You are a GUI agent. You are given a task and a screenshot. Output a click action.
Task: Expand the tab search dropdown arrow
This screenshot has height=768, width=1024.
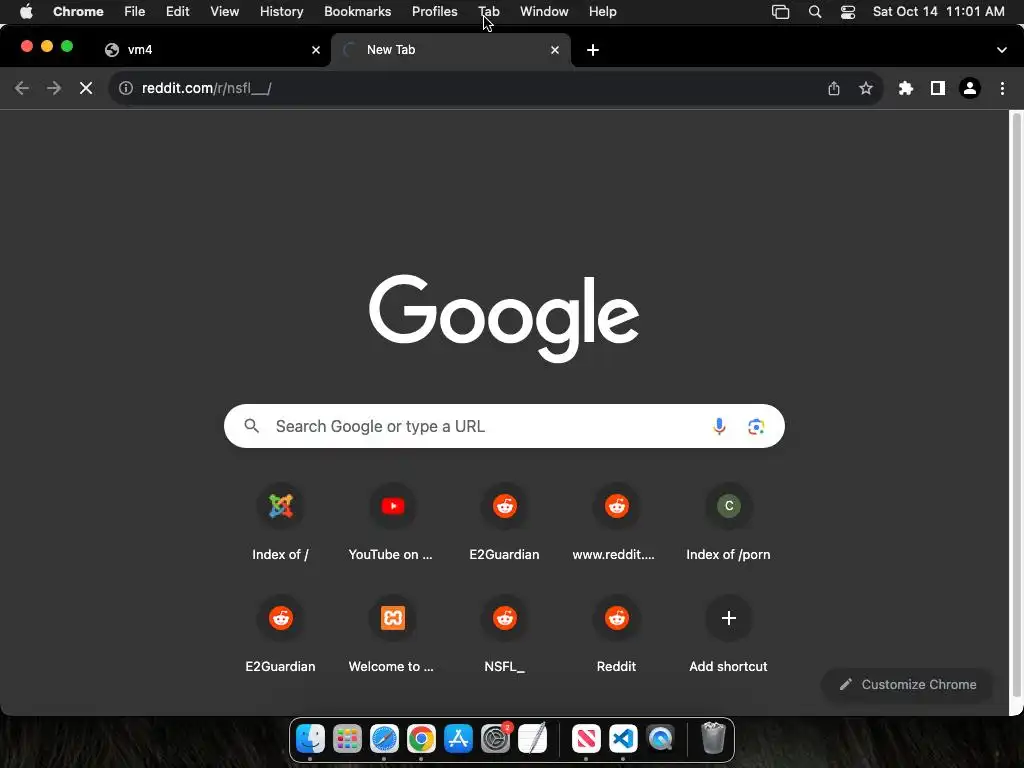pos(1002,50)
